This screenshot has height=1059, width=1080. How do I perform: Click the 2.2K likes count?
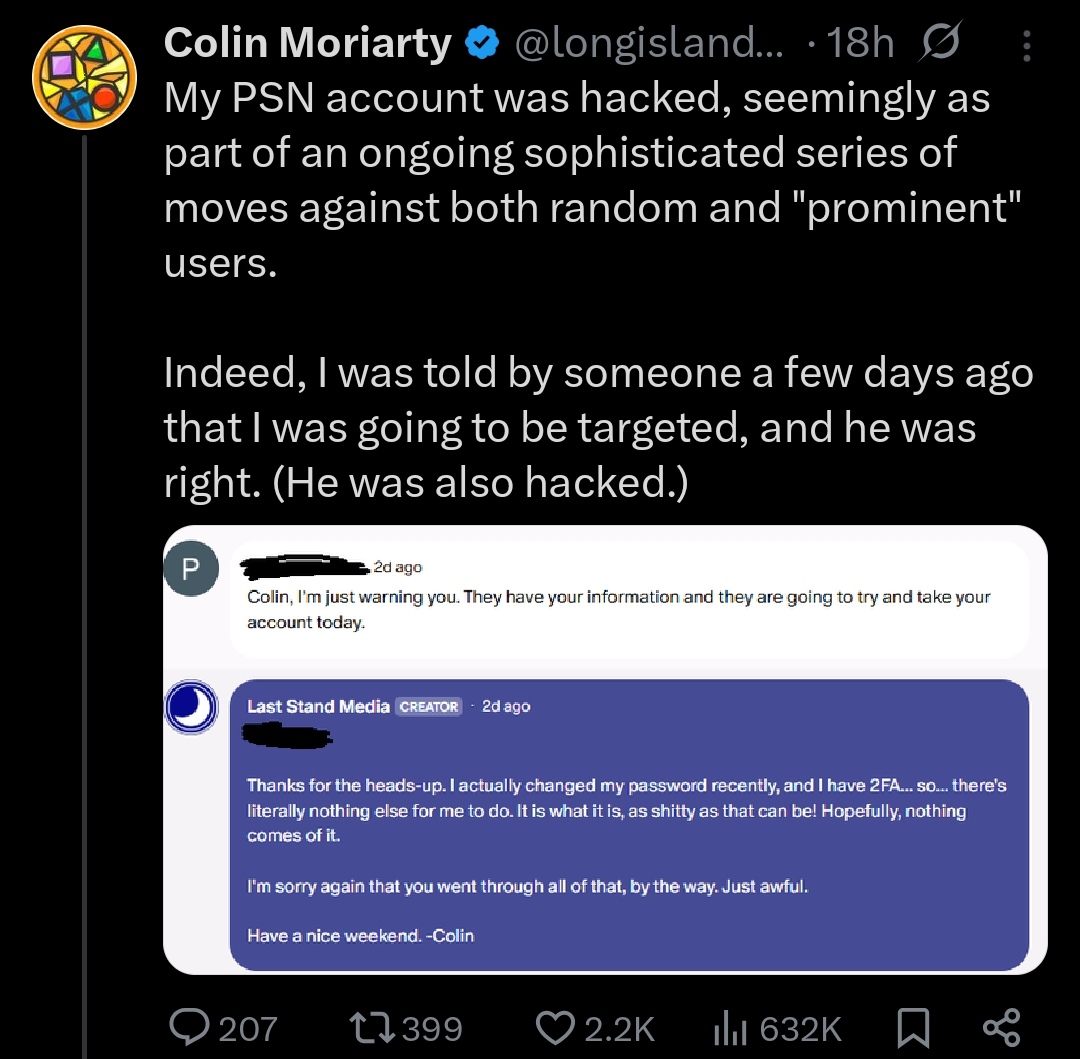coord(619,1029)
